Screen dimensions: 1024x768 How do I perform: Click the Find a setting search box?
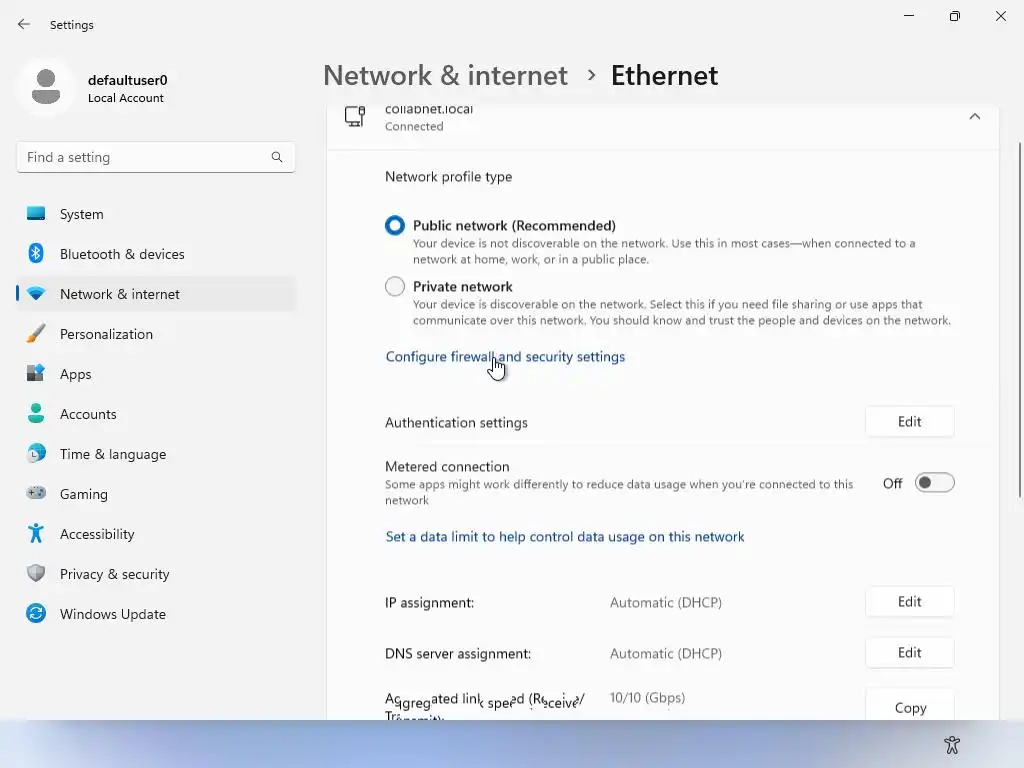(x=145, y=157)
